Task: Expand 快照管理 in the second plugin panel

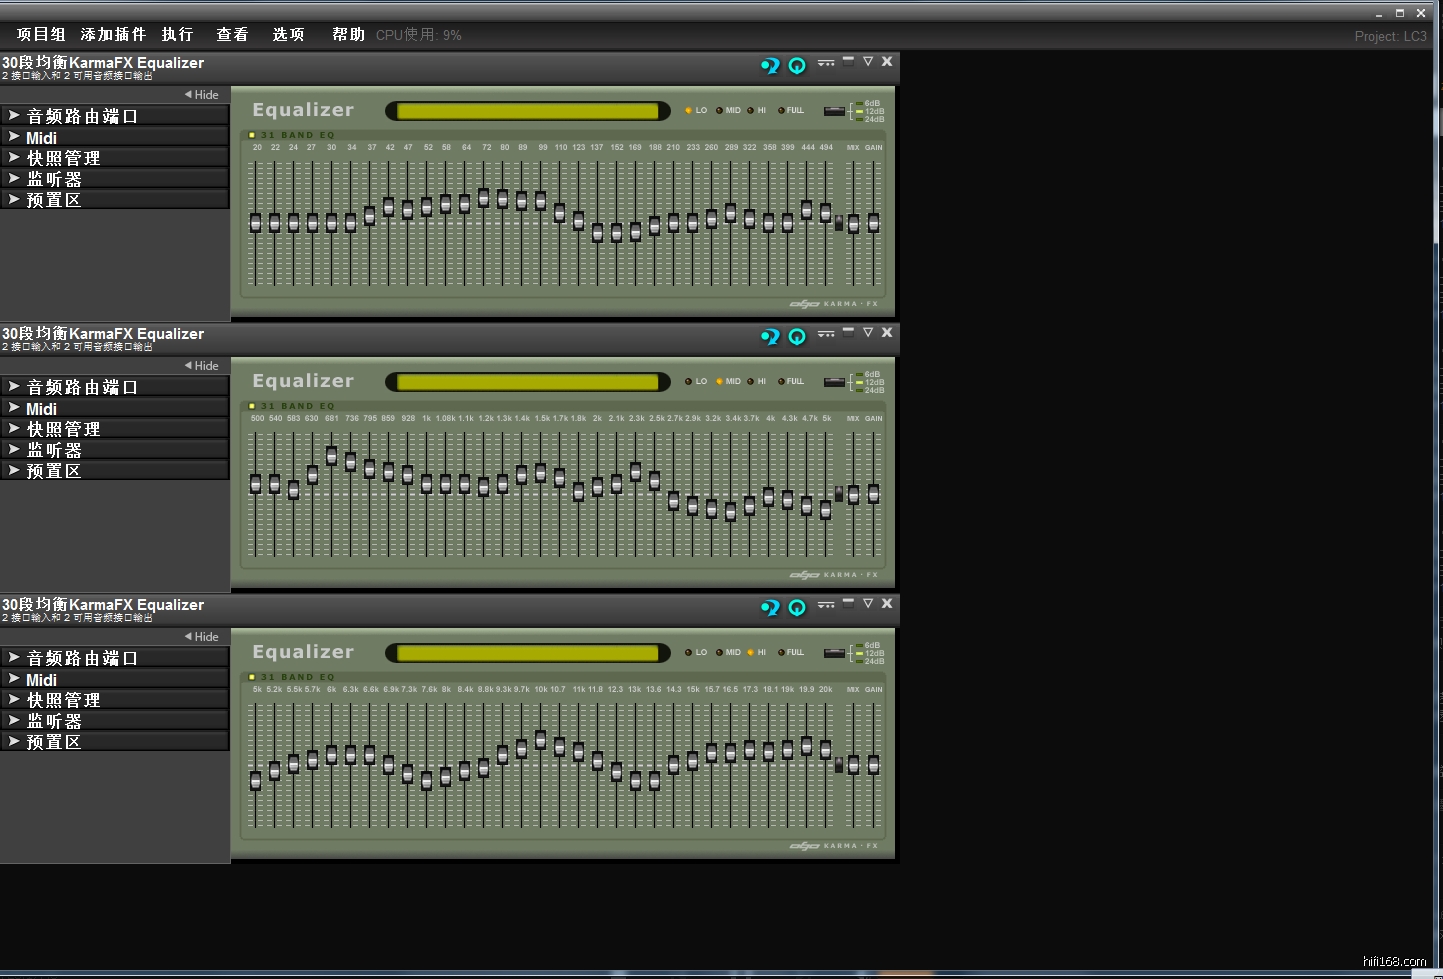Action: tap(63, 429)
